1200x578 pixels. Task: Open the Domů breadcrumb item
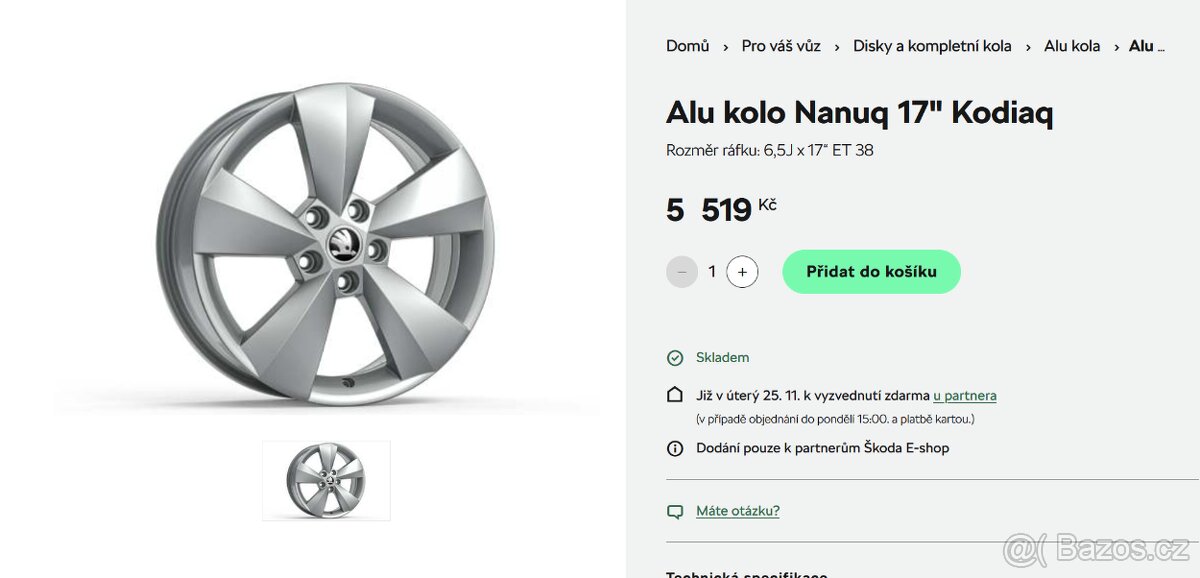[687, 46]
